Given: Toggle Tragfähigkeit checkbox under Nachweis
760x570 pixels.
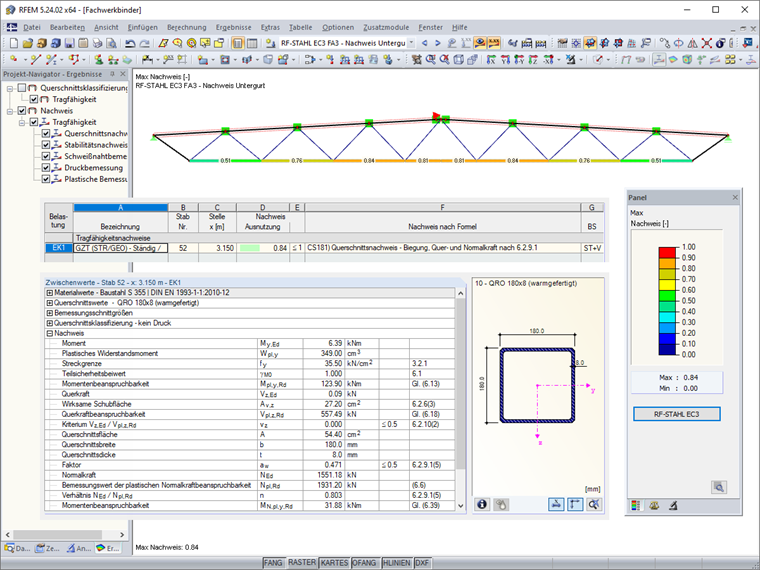Looking at the screenshot, I should tap(33, 122).
